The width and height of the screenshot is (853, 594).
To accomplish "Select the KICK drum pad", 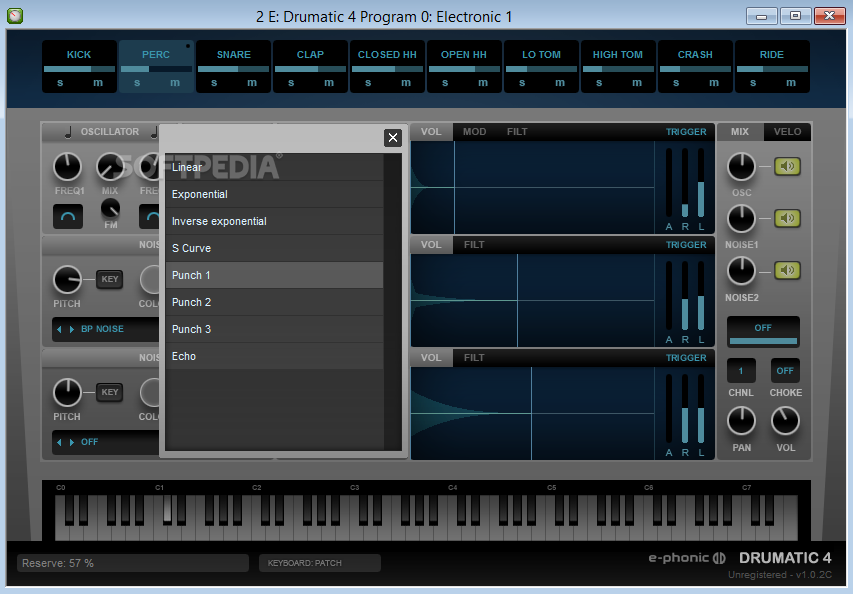I will [79, 54].
